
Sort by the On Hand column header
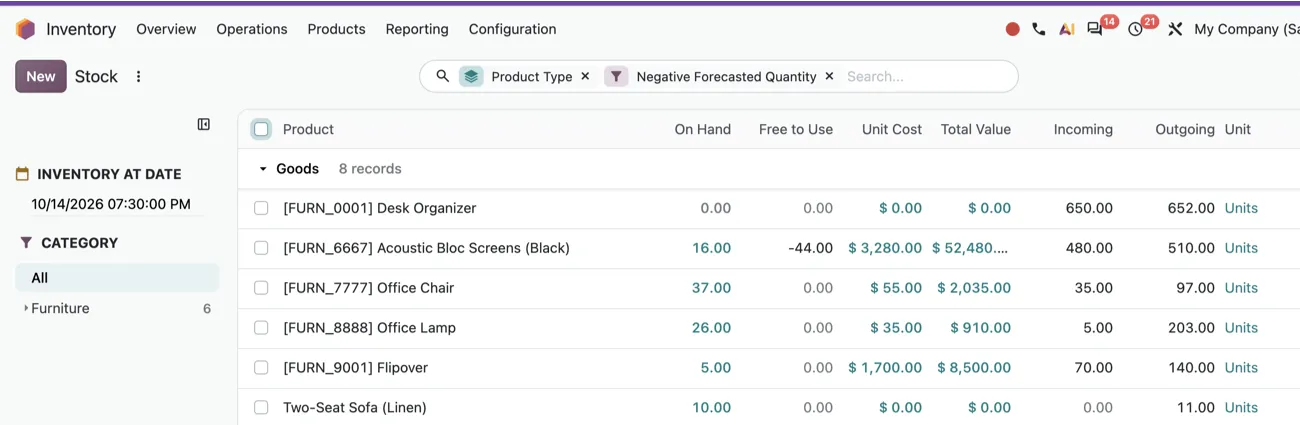point(702,129)
